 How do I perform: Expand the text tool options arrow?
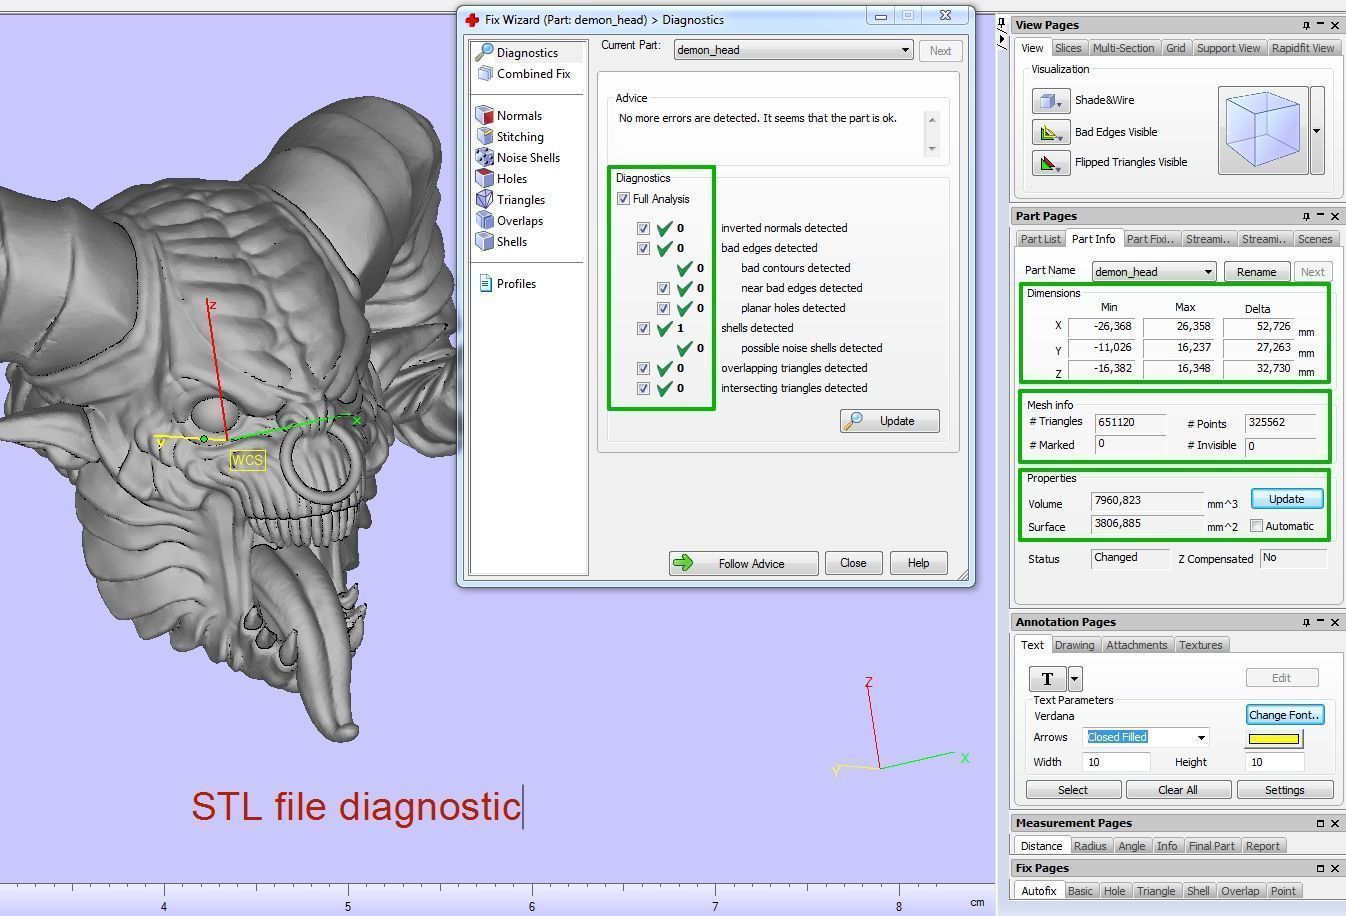(x=1074, y=679)
